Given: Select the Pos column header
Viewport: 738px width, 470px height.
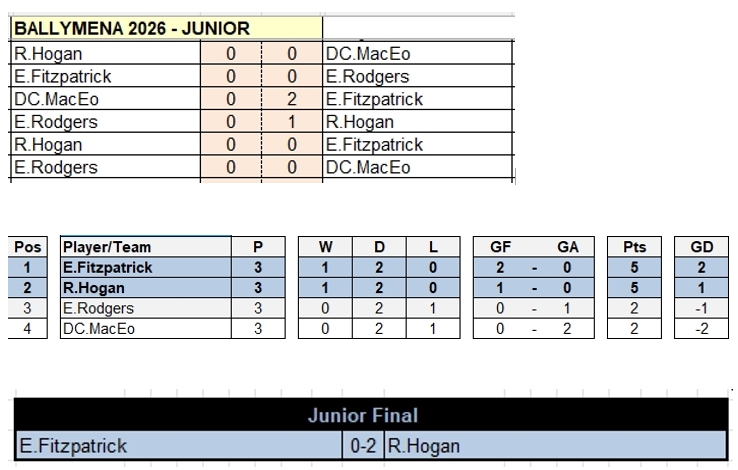Looking at the screenshot, I should [x=28, y=247].
